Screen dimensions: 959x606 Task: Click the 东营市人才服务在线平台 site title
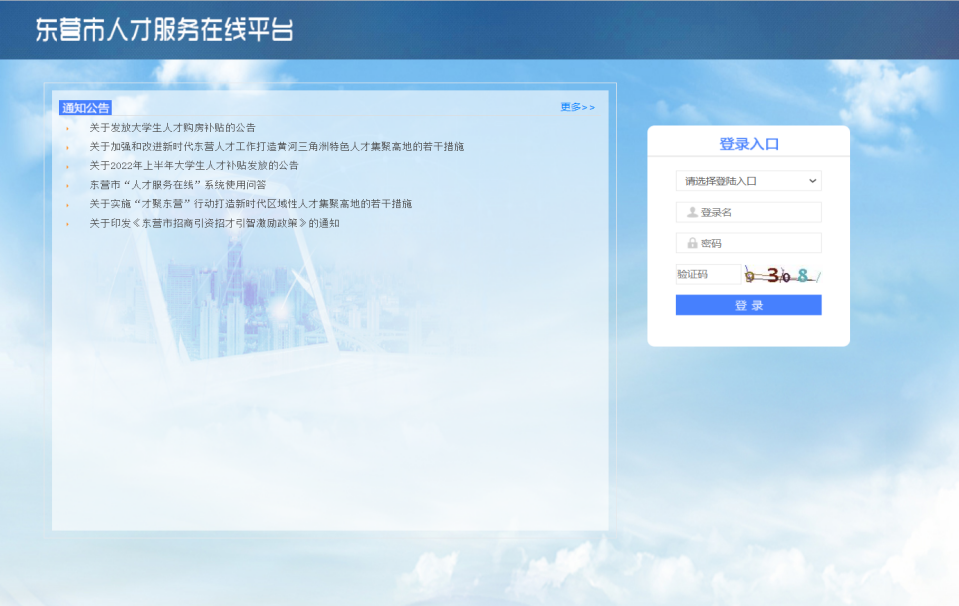pos(165,30)
